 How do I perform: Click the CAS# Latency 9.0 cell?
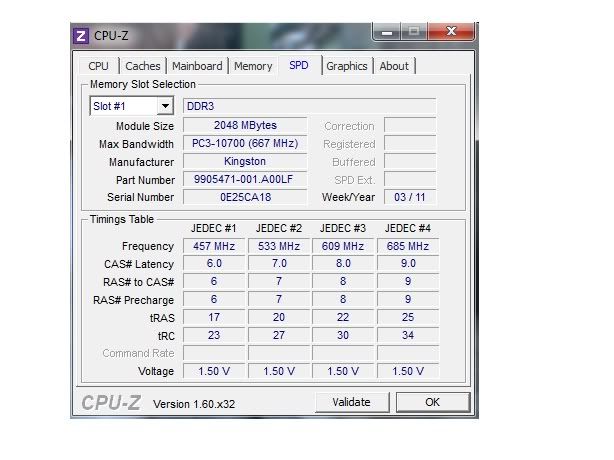[x=408, y=263]
